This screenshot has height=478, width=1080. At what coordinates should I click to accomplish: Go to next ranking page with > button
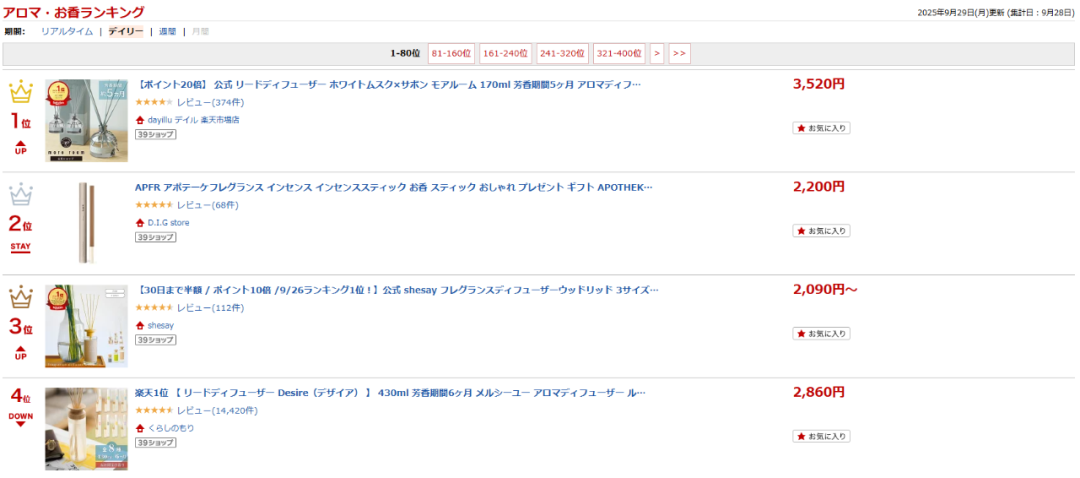657,53
